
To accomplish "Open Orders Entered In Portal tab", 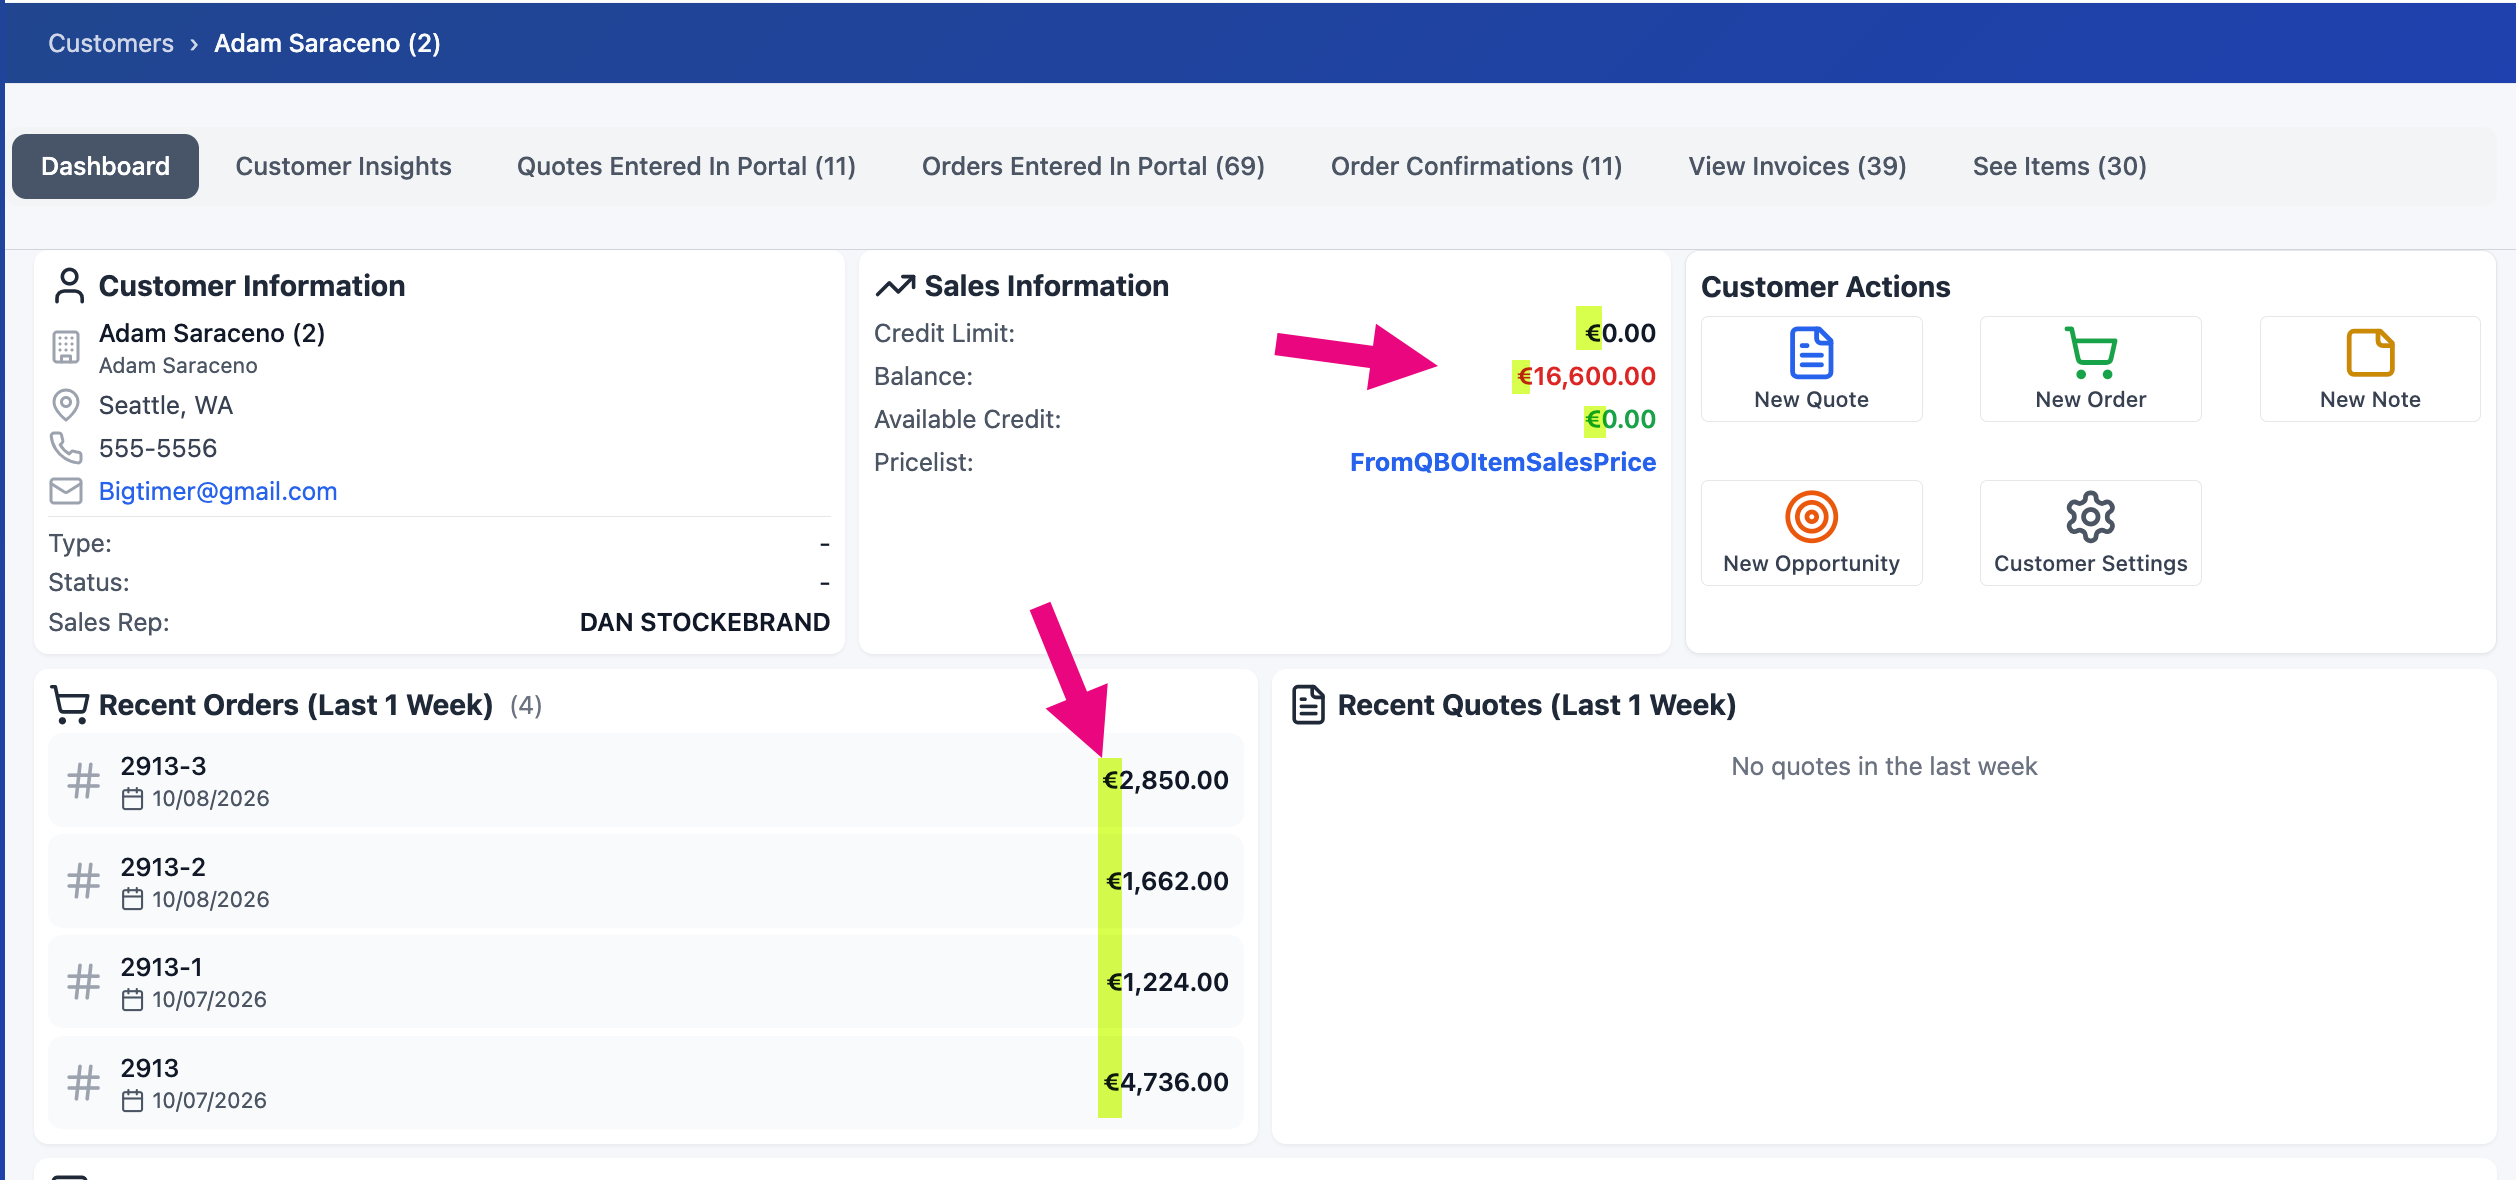I will 1093,166.
